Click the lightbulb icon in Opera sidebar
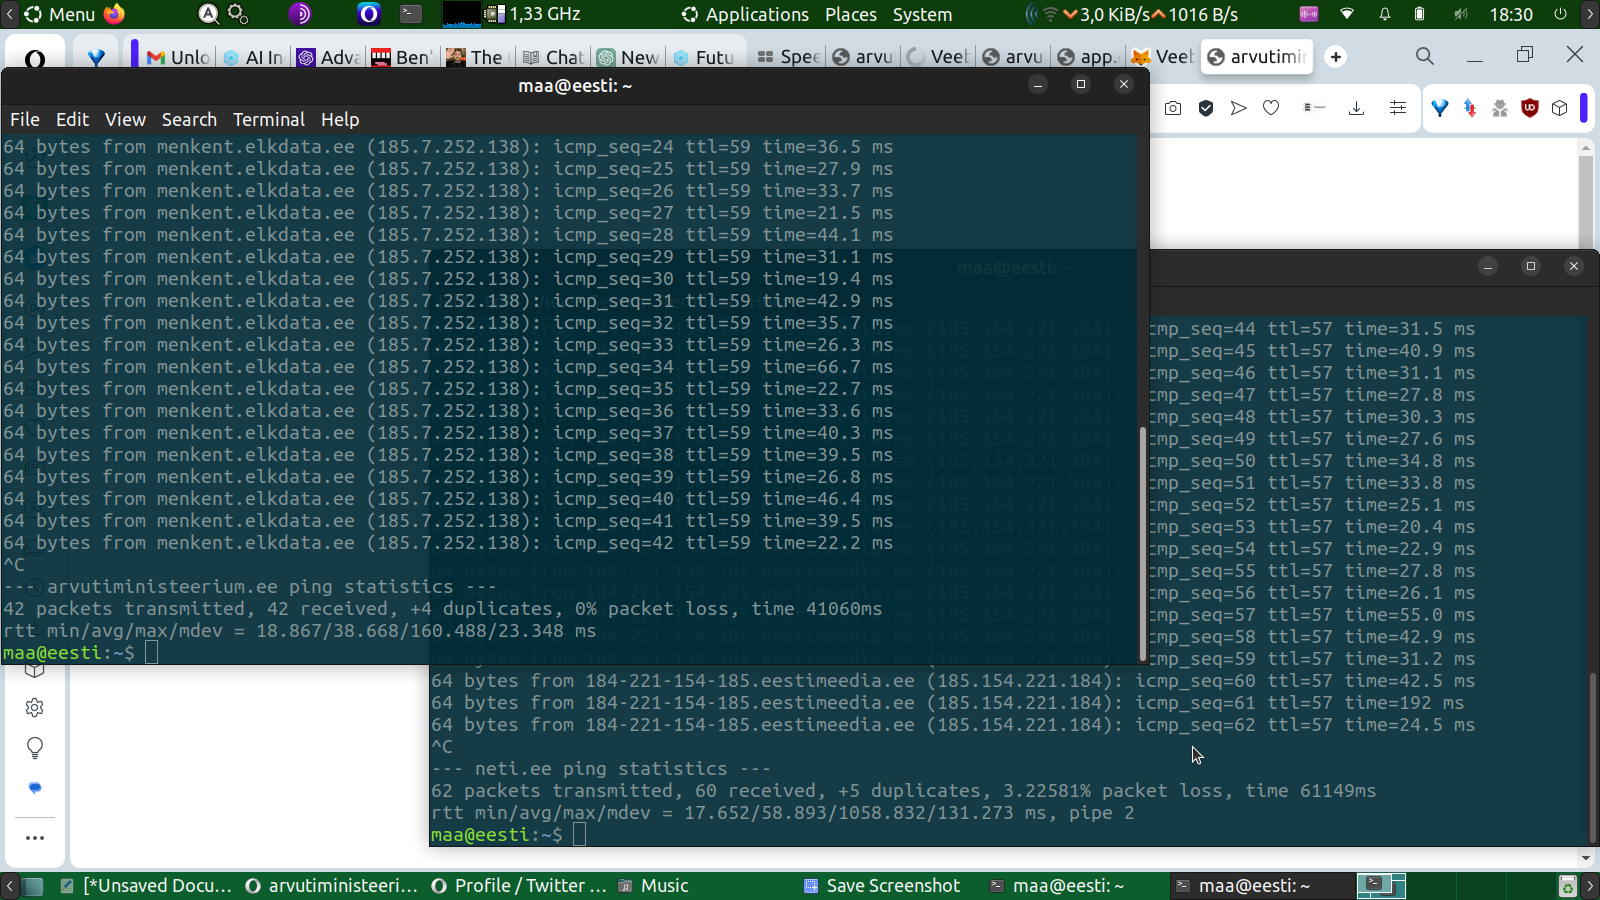 tap(35, 748)
